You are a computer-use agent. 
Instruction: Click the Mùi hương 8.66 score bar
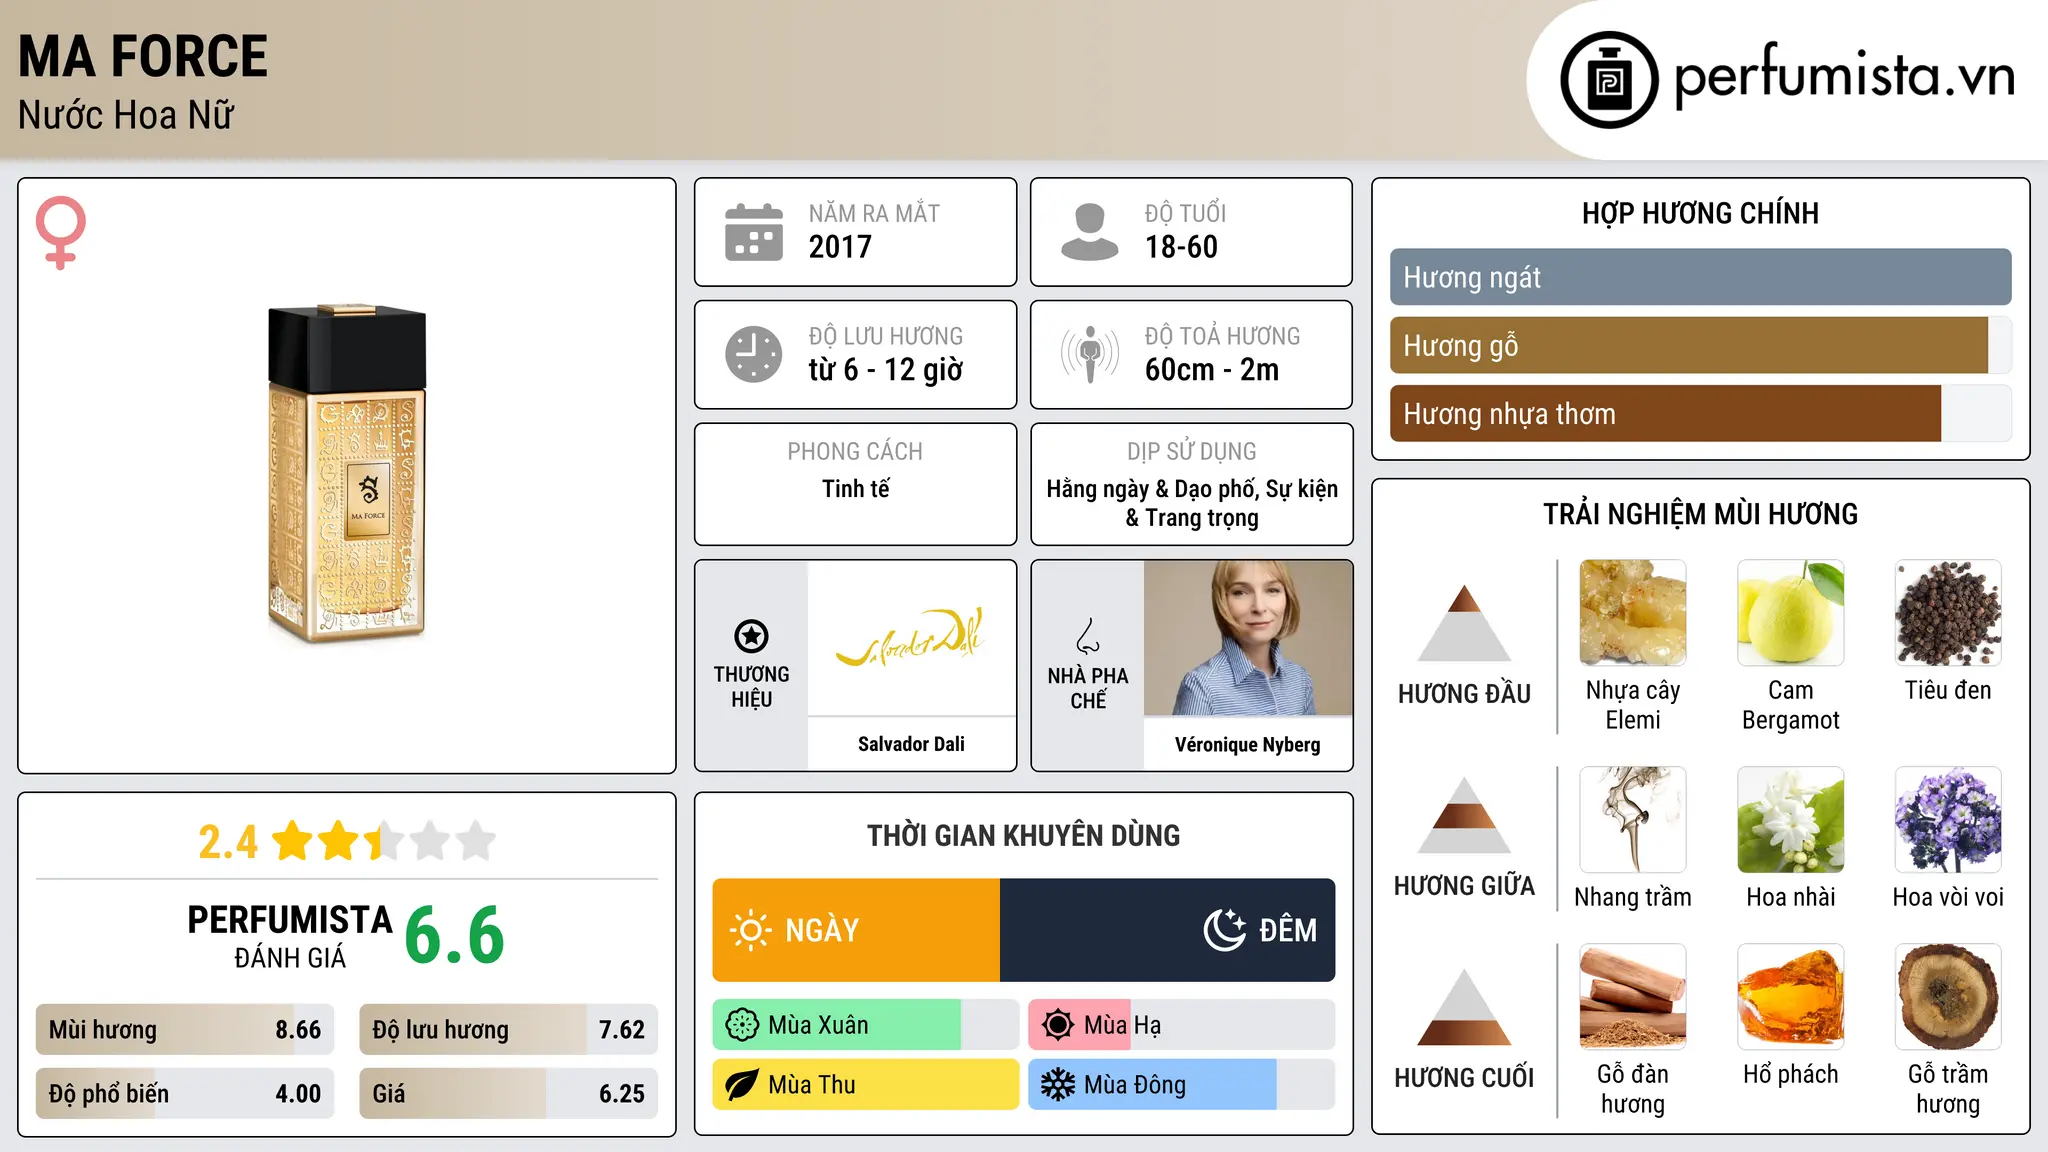[185, 1030]
